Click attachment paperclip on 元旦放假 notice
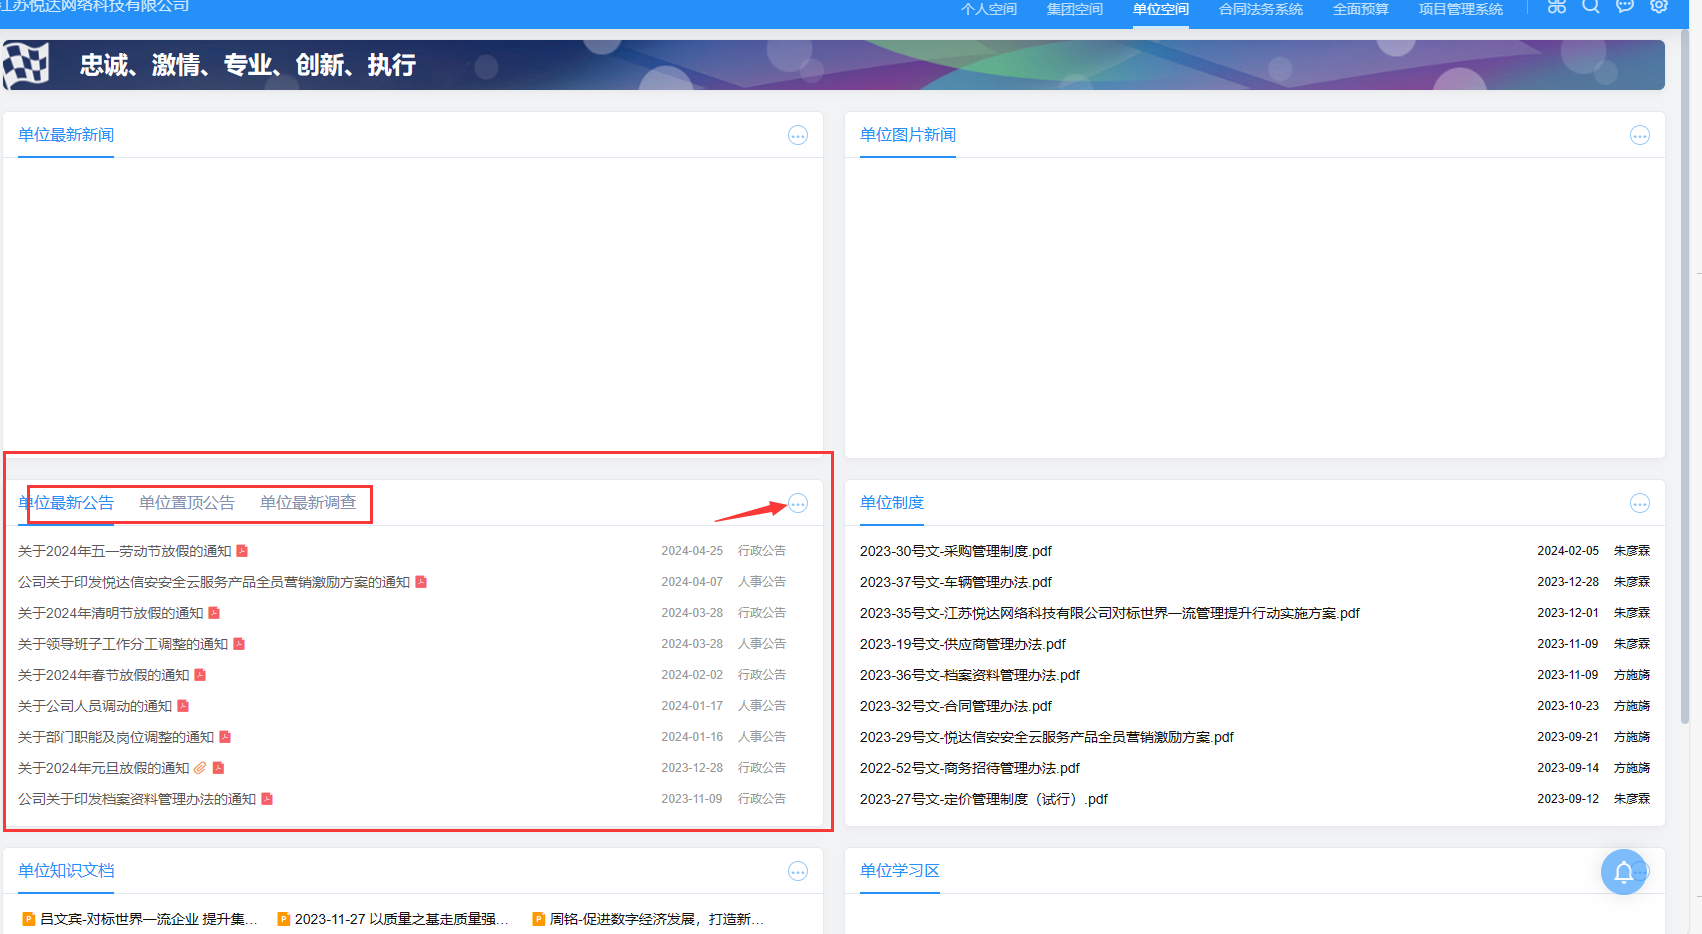The image size is (1702, 934). click(200, 768)
